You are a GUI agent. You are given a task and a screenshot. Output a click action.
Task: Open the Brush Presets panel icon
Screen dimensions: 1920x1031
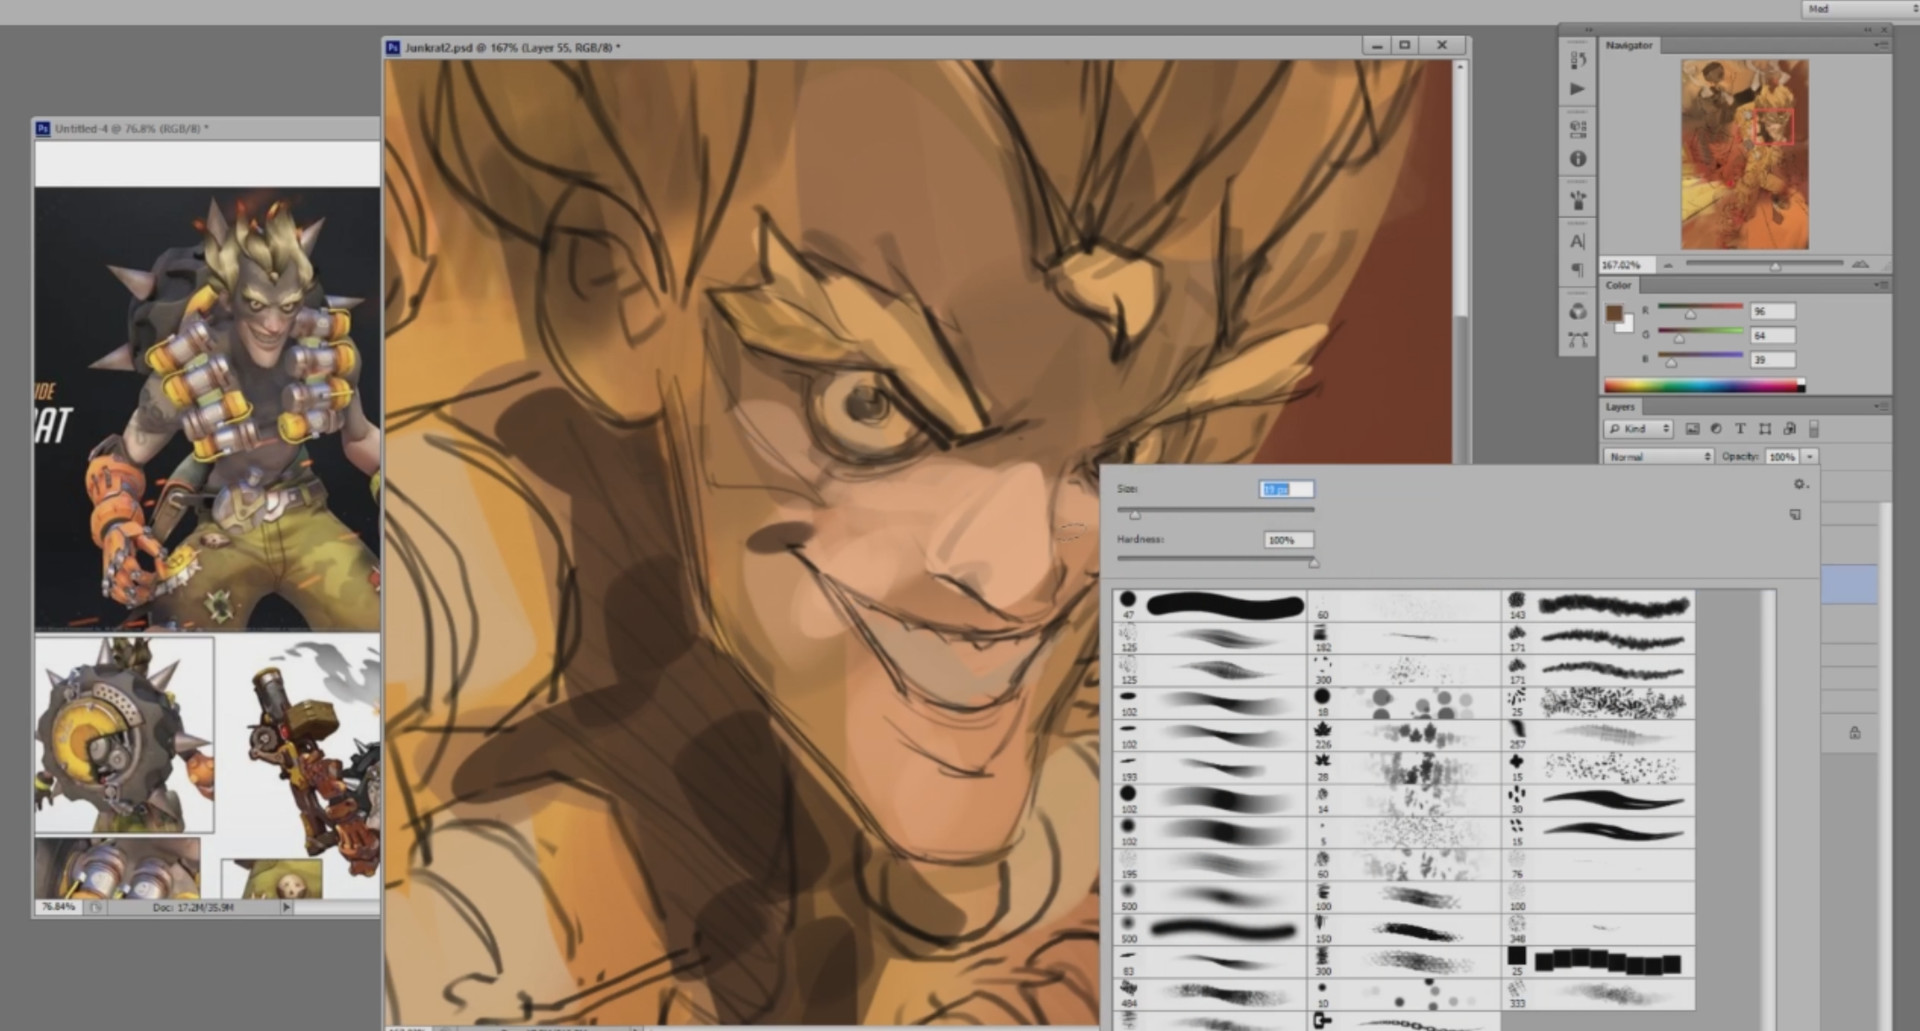1578,200
